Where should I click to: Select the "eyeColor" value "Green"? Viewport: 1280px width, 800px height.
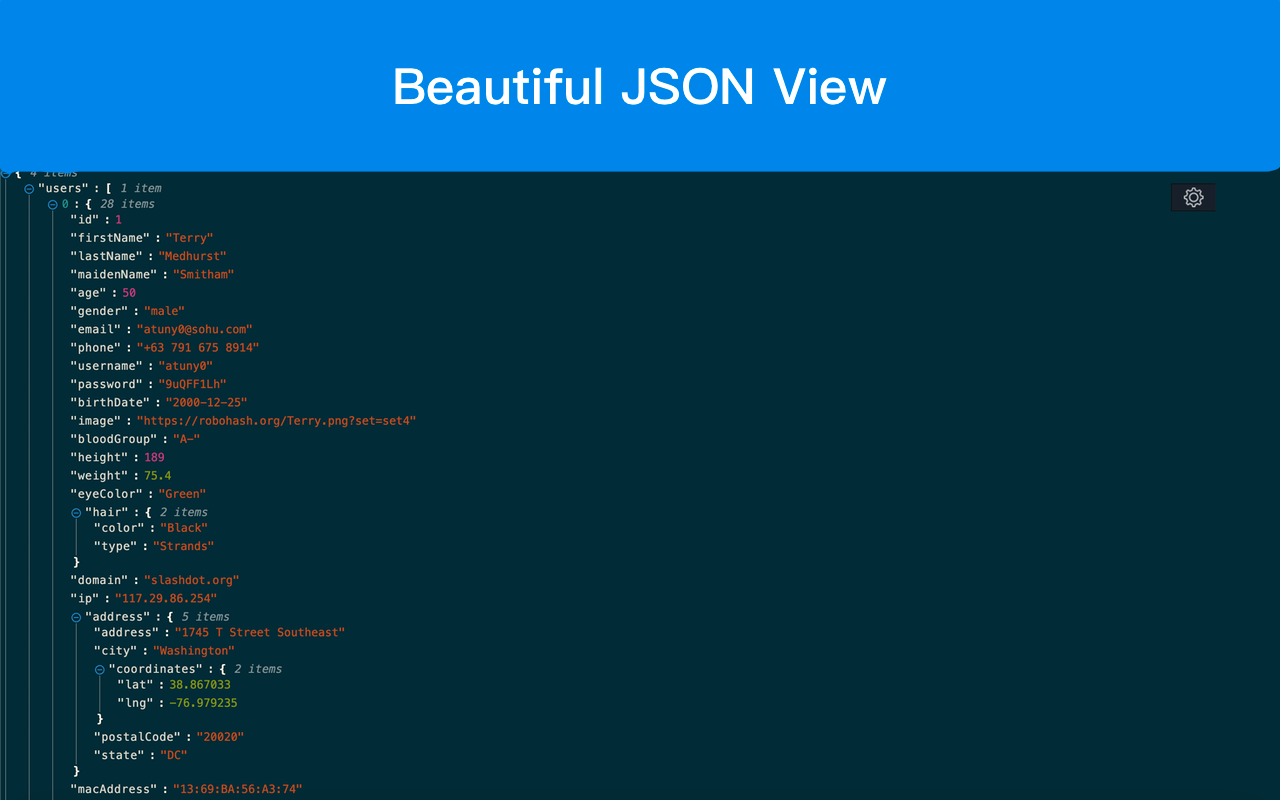(182, 493)
